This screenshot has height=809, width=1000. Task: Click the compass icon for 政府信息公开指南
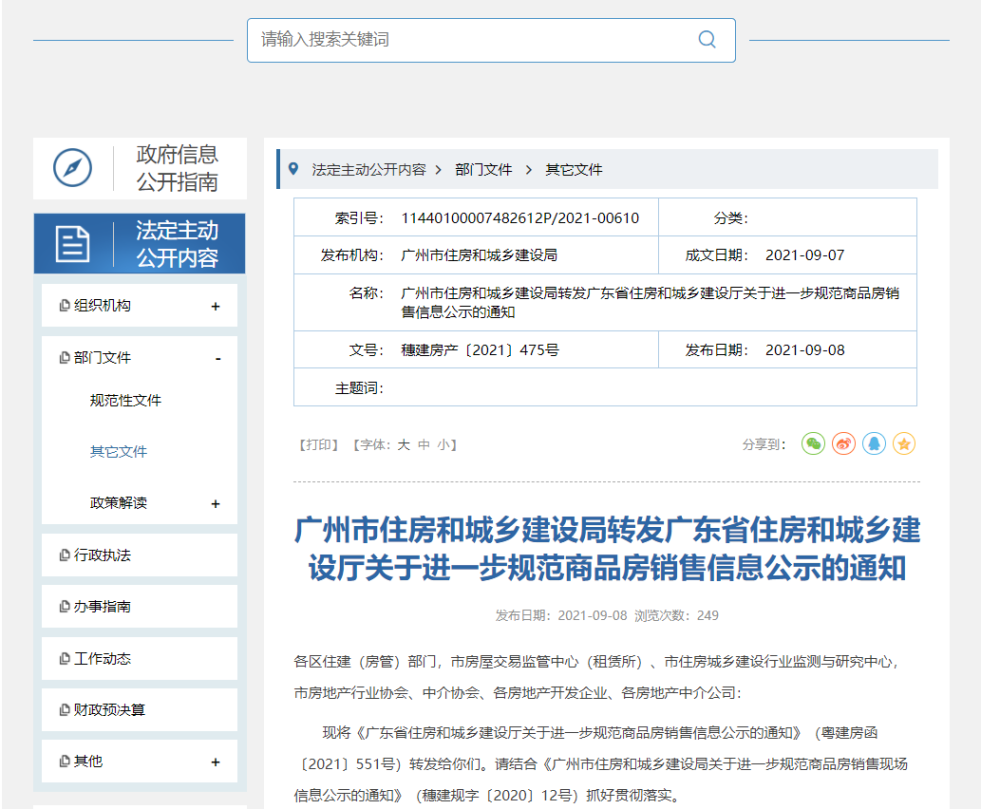click(x=72, y=168)
